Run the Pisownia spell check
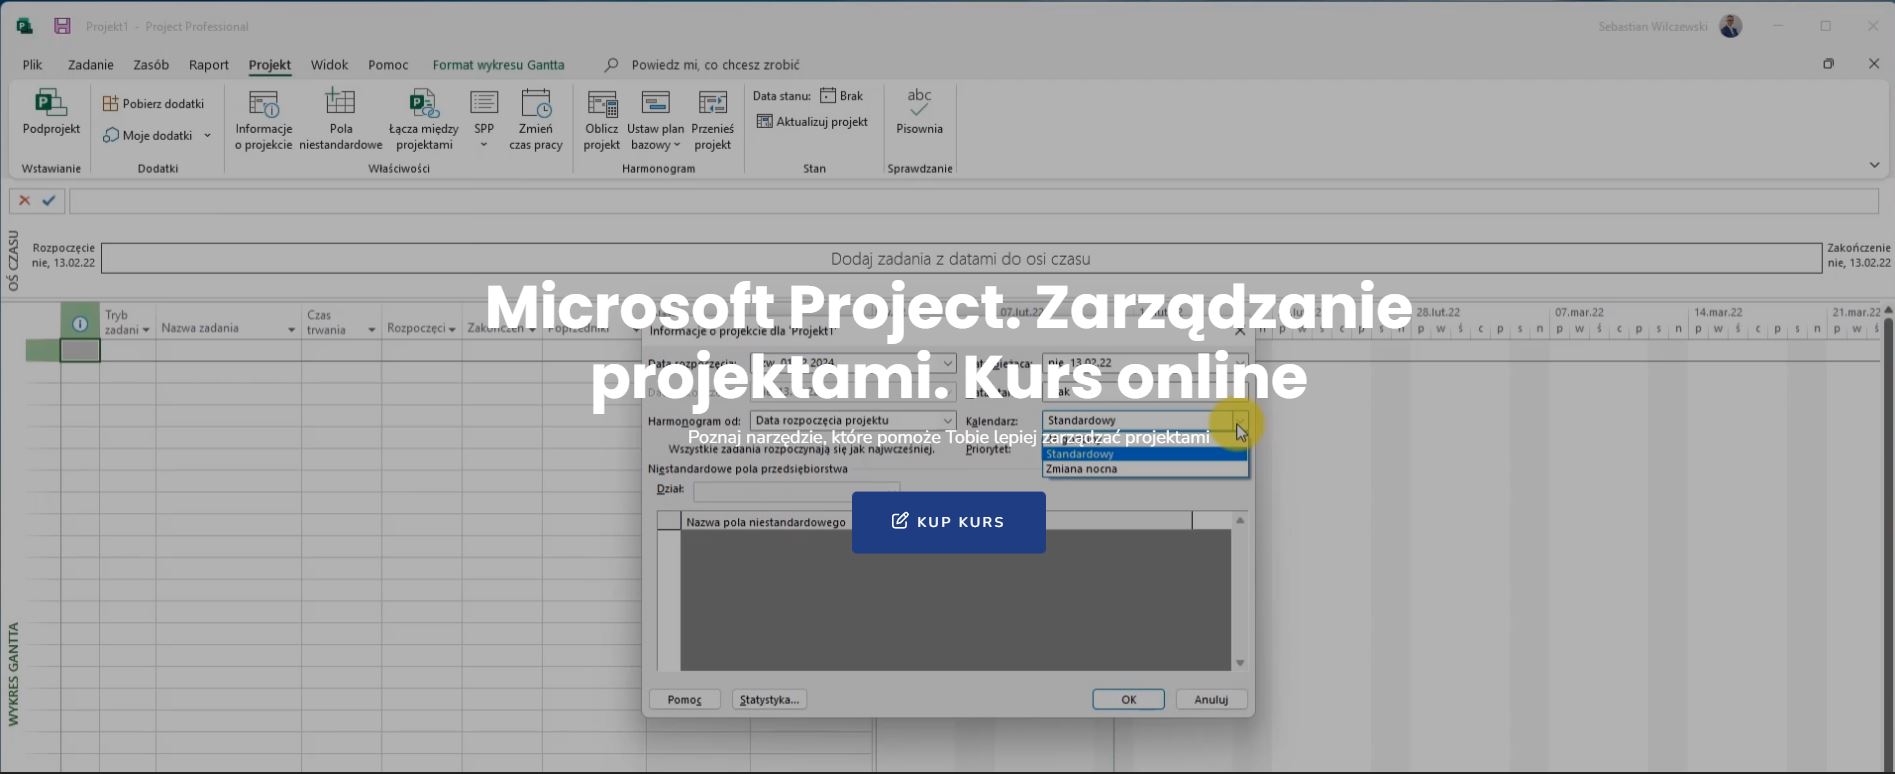Image resolution: width=1895 pixels, height=774 pixels. [x=919, y=111]
